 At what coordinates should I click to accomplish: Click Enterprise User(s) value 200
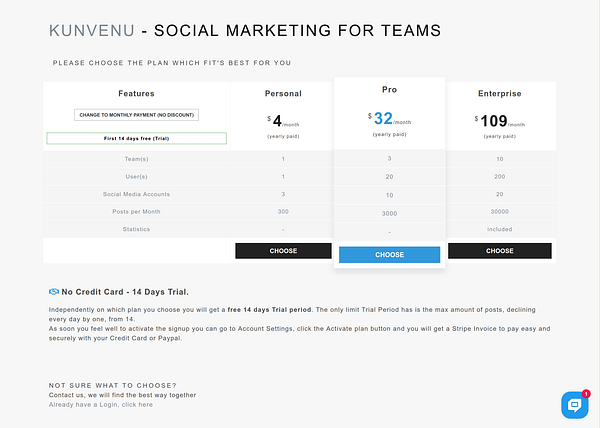[x=500, y=177]
